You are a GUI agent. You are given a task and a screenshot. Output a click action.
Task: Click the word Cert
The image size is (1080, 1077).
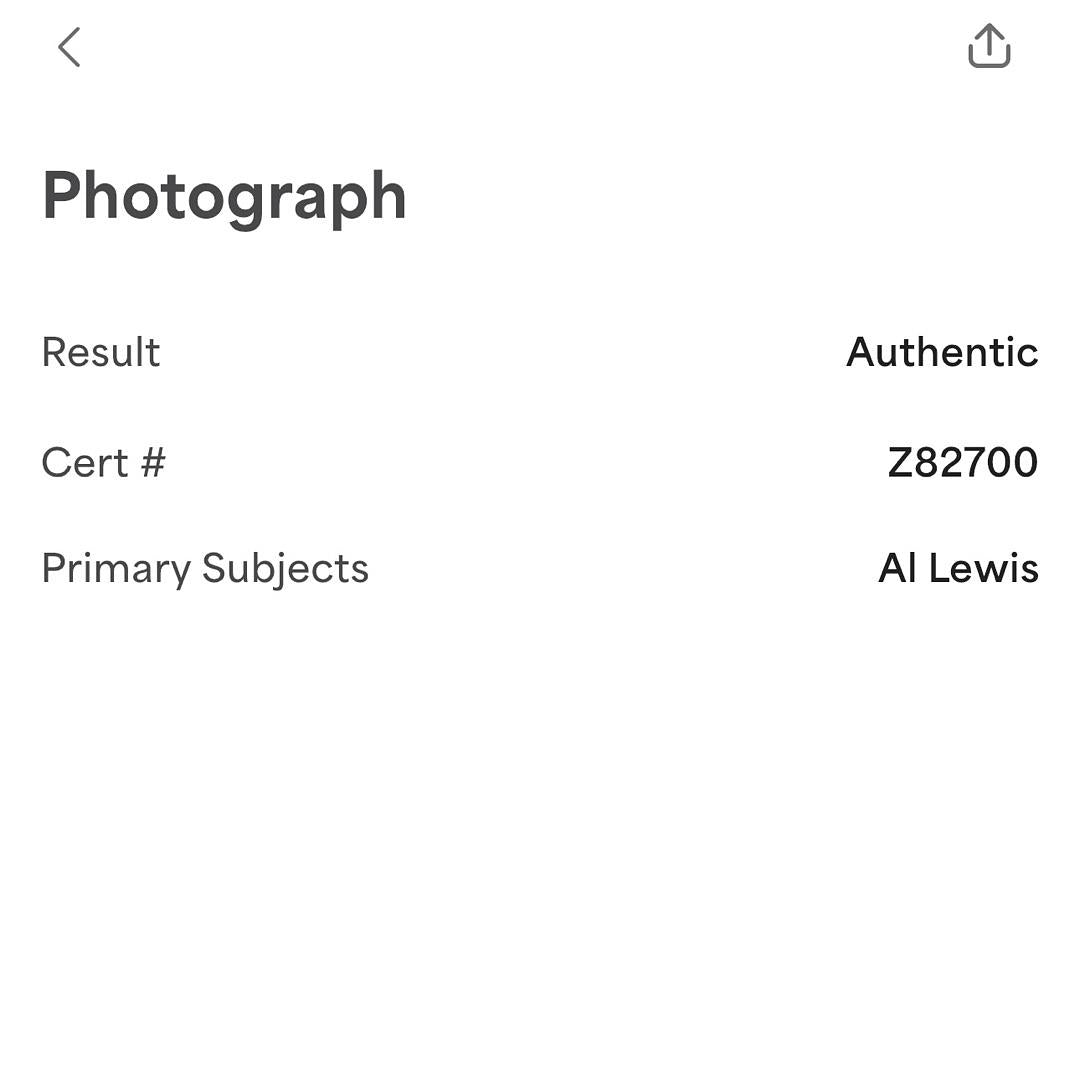tap(85, 462)
